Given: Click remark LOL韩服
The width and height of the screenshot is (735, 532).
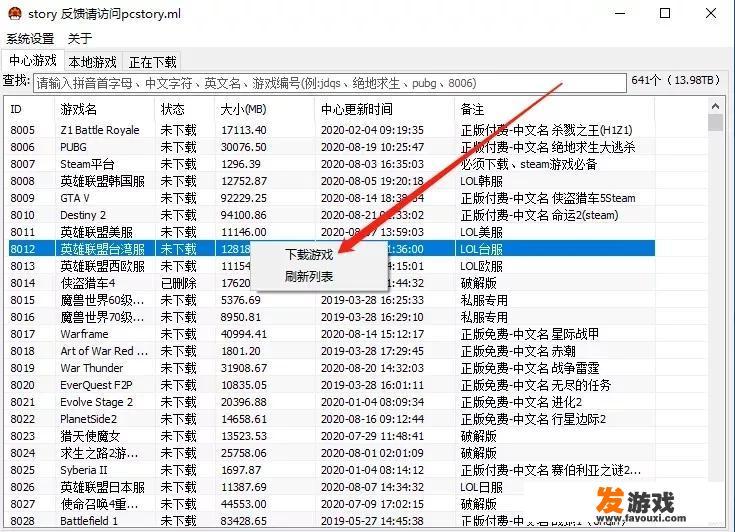Looking at the screenshot, I should 481,181.
